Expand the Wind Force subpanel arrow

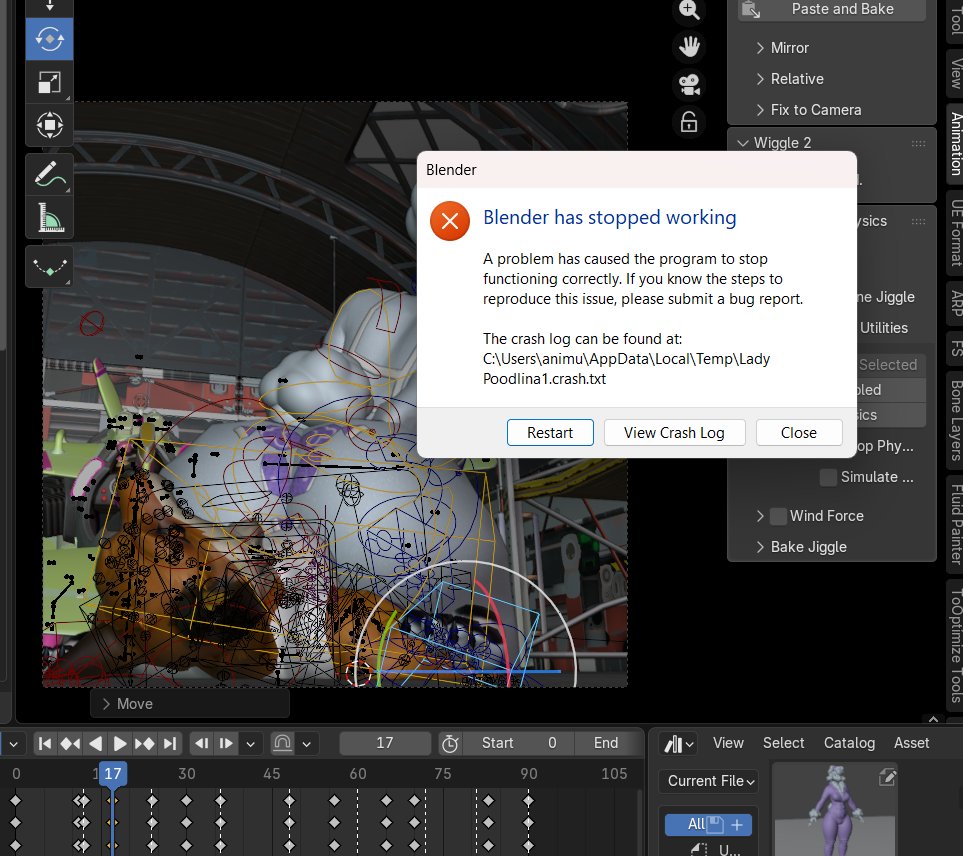pyautogui.click(x=760, y=516)
